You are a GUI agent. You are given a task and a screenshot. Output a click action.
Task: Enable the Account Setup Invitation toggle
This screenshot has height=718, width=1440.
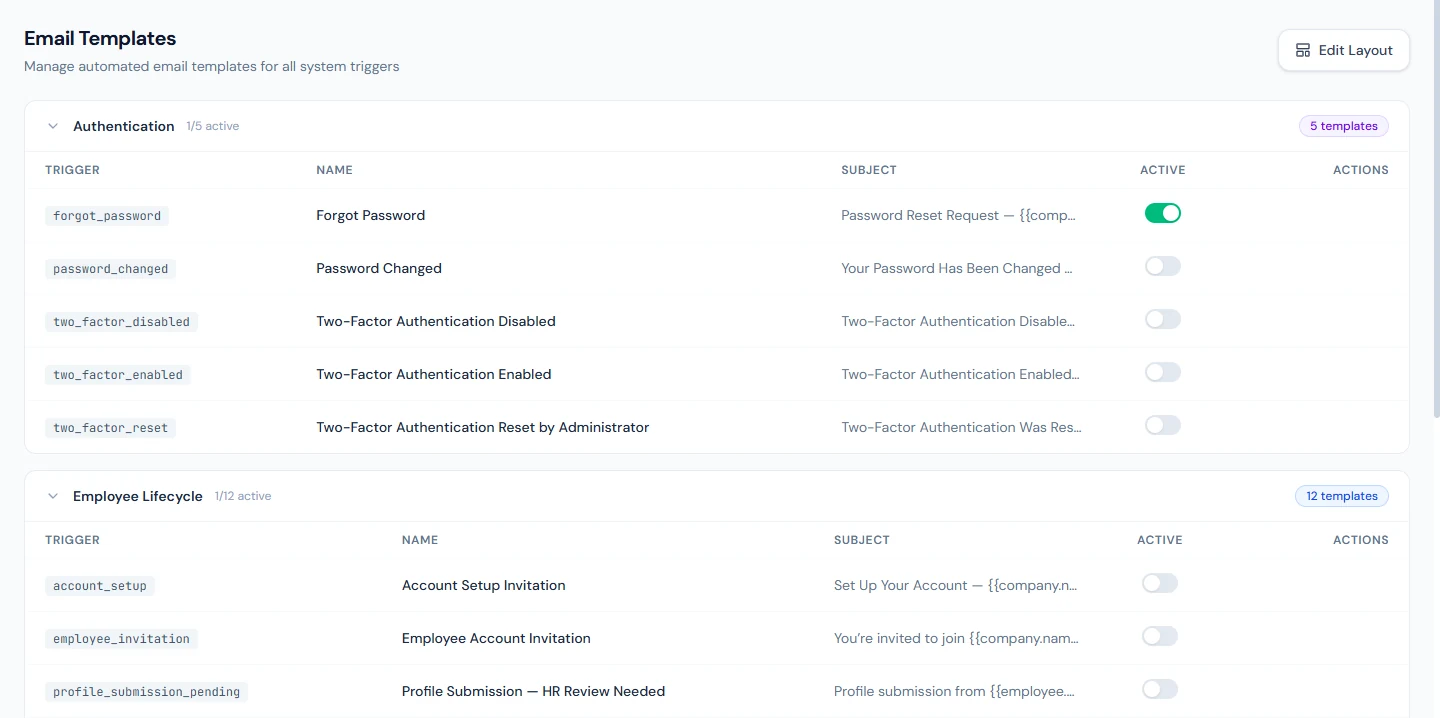(x=1160, y=583)
